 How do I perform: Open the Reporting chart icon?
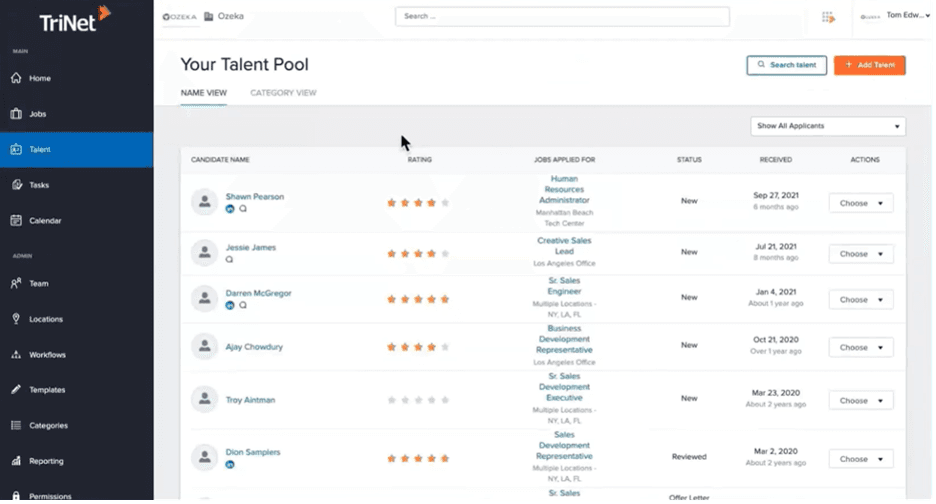(16, 461)
